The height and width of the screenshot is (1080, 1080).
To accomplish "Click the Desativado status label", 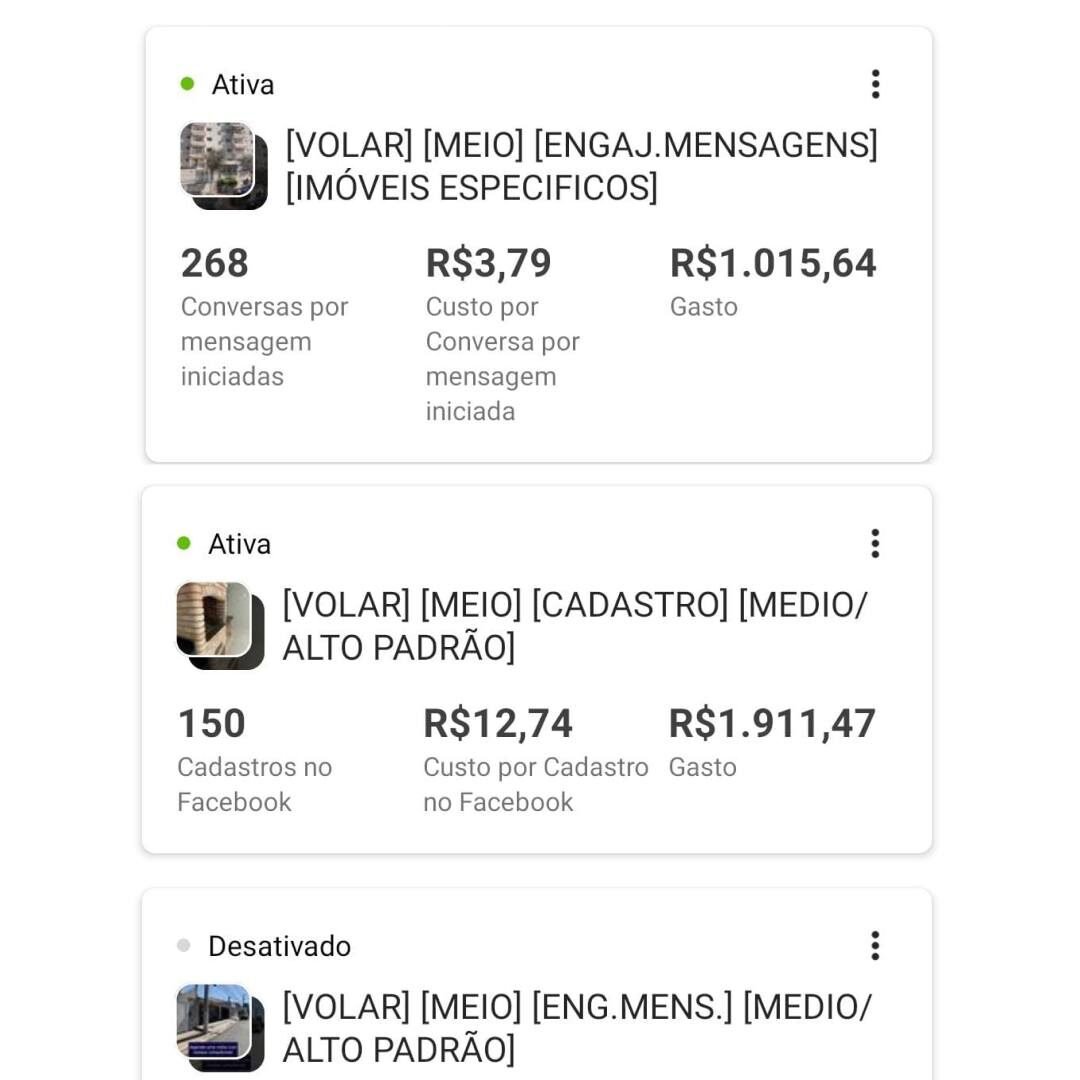I will click(279, 946).
